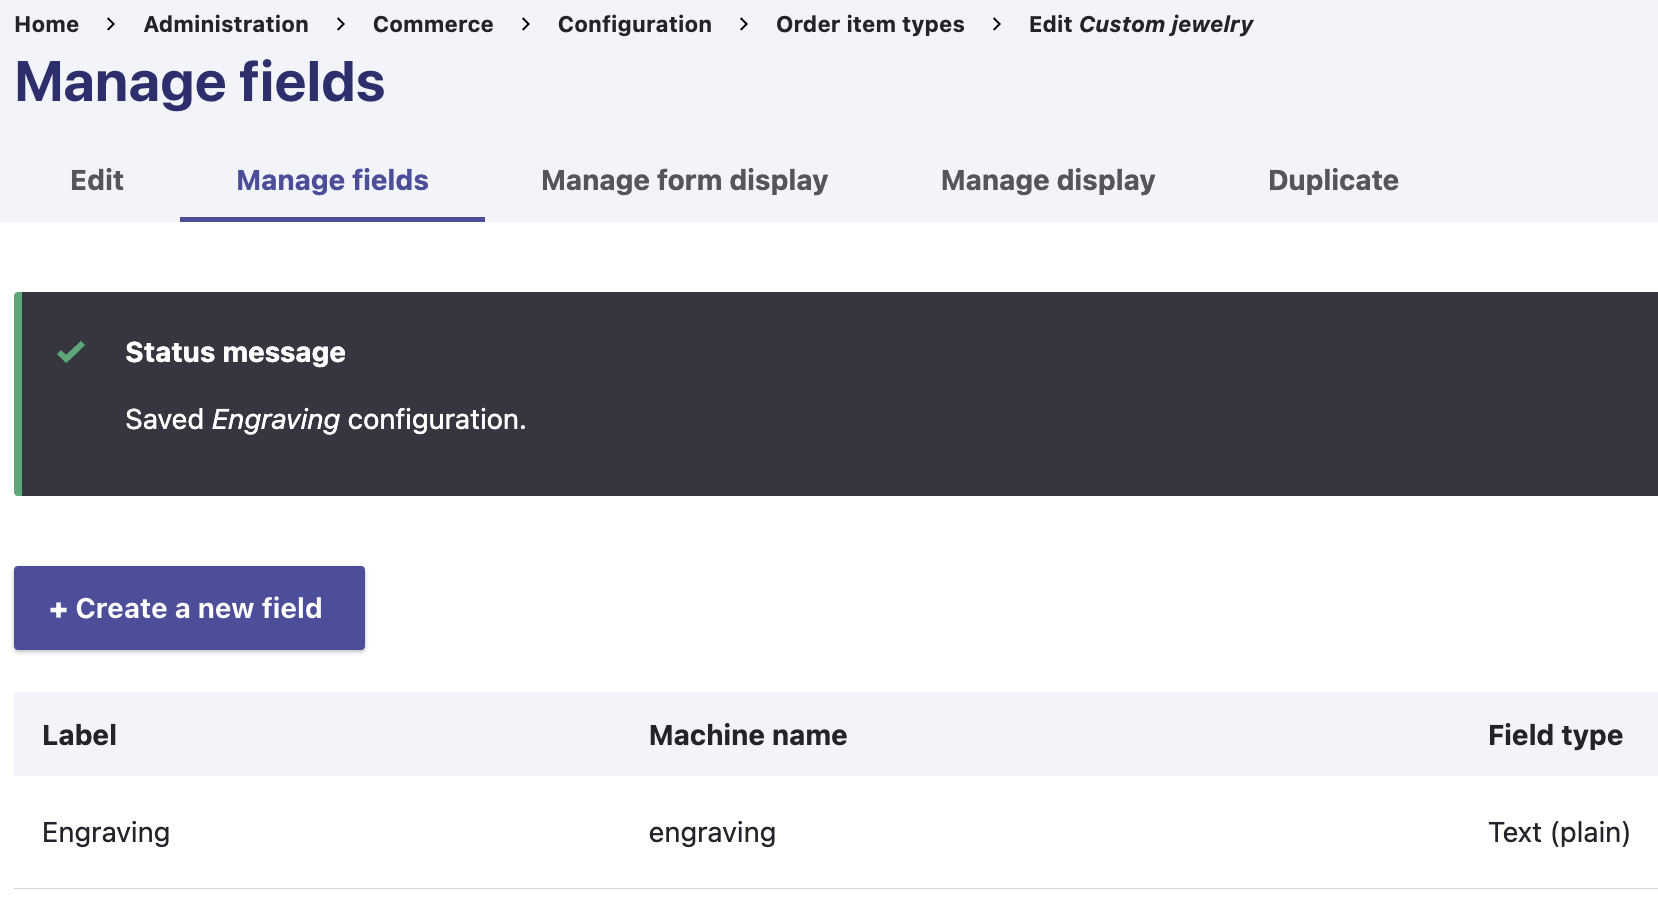The height and width of the screenshot is (904, 1658).
Task: Click the Saved Engraving configuration message
Action: pos(325,419)
